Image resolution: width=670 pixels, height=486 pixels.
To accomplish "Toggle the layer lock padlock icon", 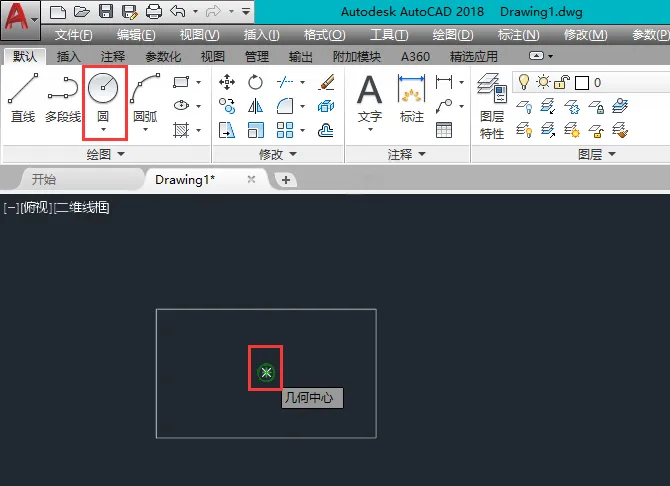I will 560,82.
